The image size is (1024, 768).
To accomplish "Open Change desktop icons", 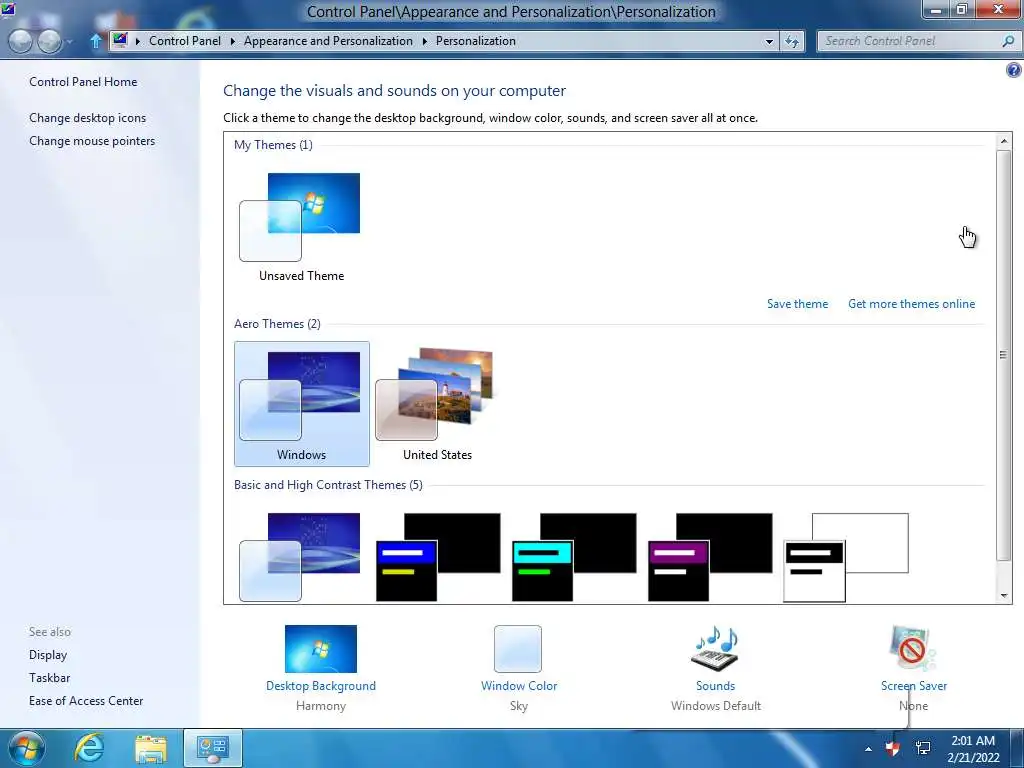I will coord(88,118).
